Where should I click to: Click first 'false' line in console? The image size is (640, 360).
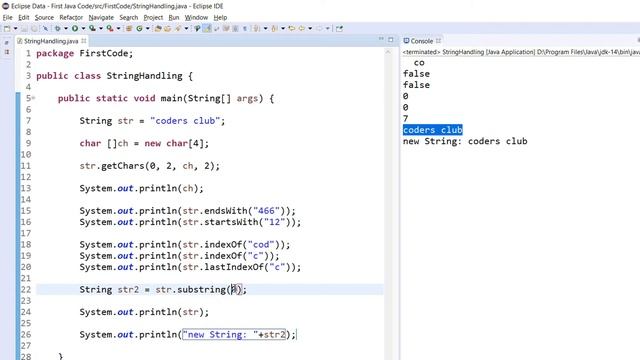[416, 74]
